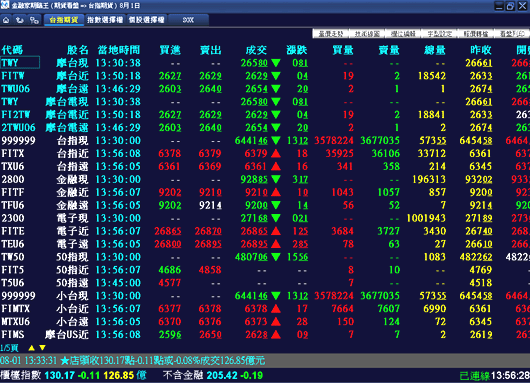The width and height of the screenshot is (530, 385).
Task: Open the SGX tab
Action: 188,20
